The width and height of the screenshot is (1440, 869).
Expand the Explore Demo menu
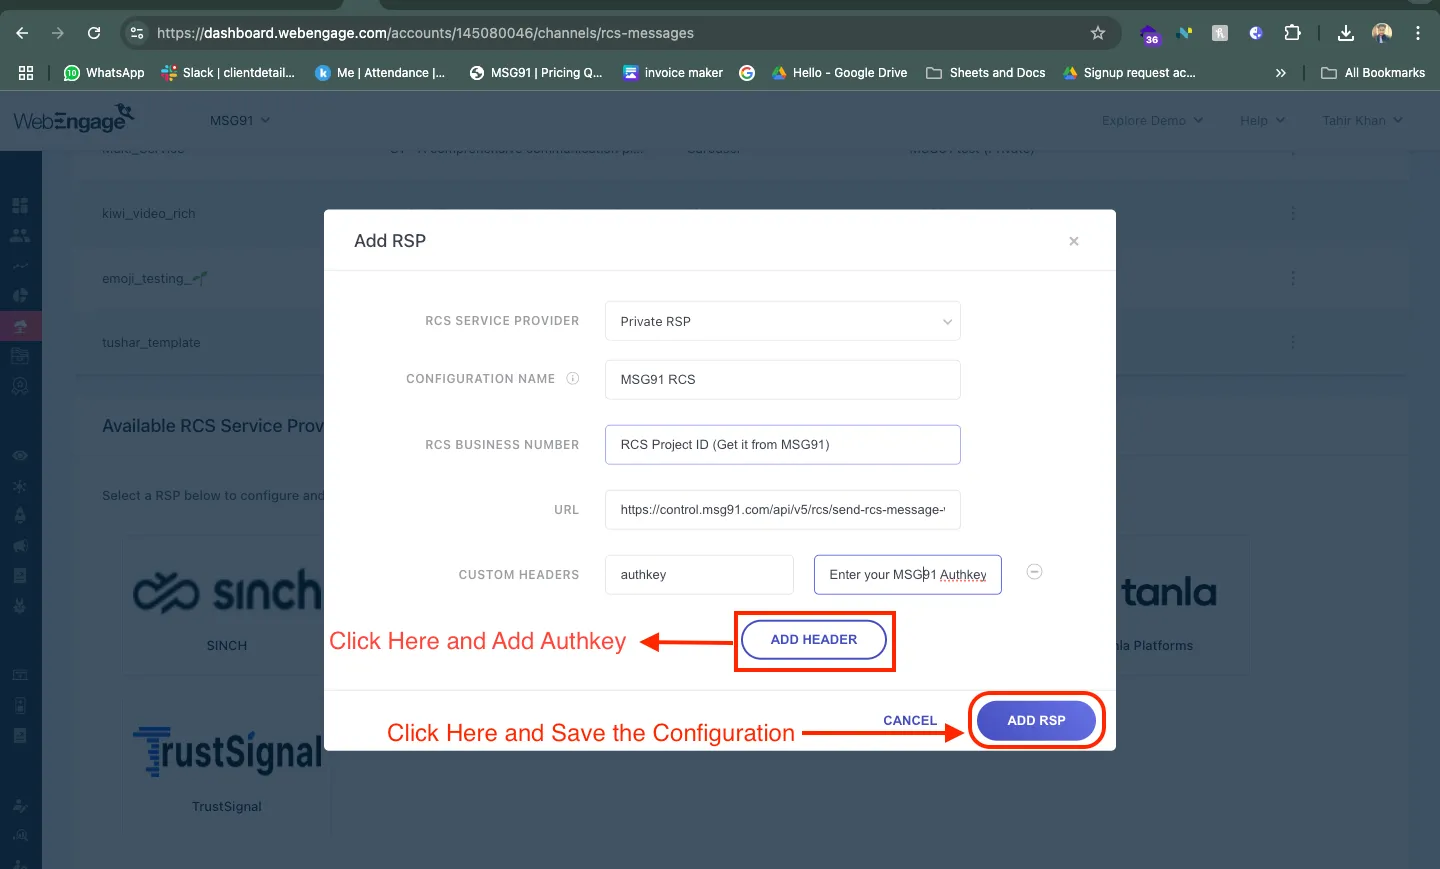(x=1153, y=120)
